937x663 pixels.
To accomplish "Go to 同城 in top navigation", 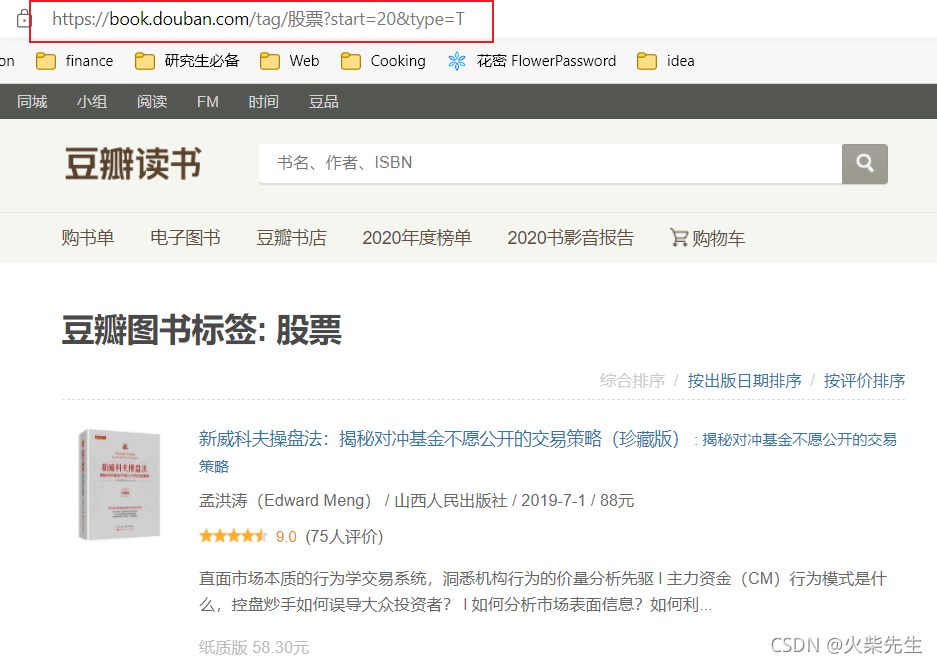I will 32,102.
